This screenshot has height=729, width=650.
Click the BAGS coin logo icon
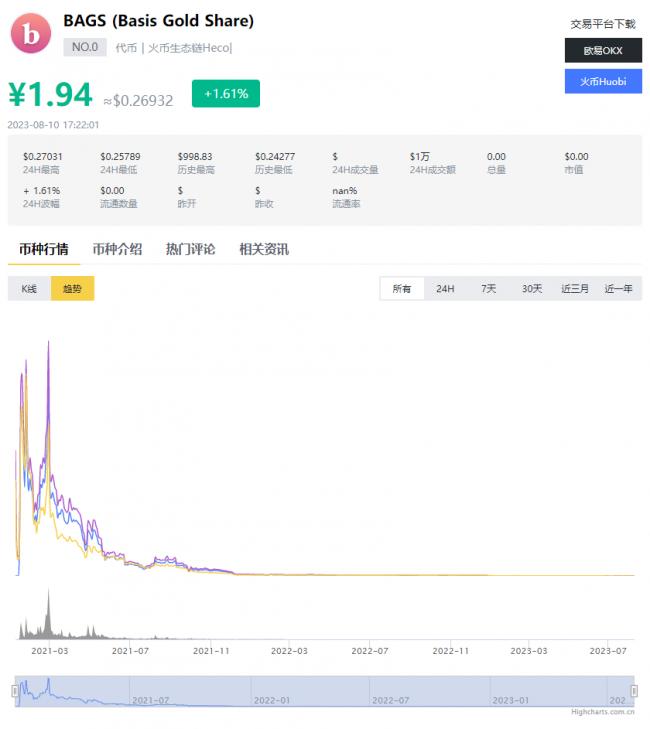31,34
